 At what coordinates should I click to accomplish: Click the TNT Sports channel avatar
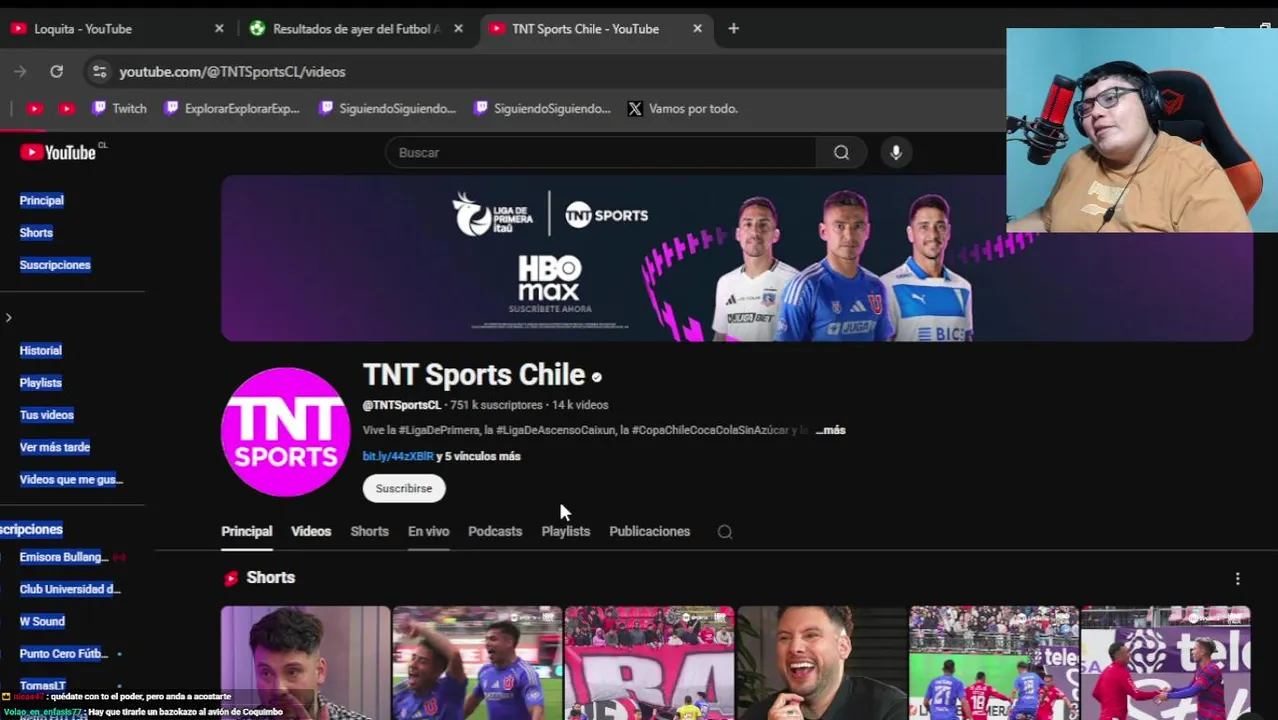285,431
